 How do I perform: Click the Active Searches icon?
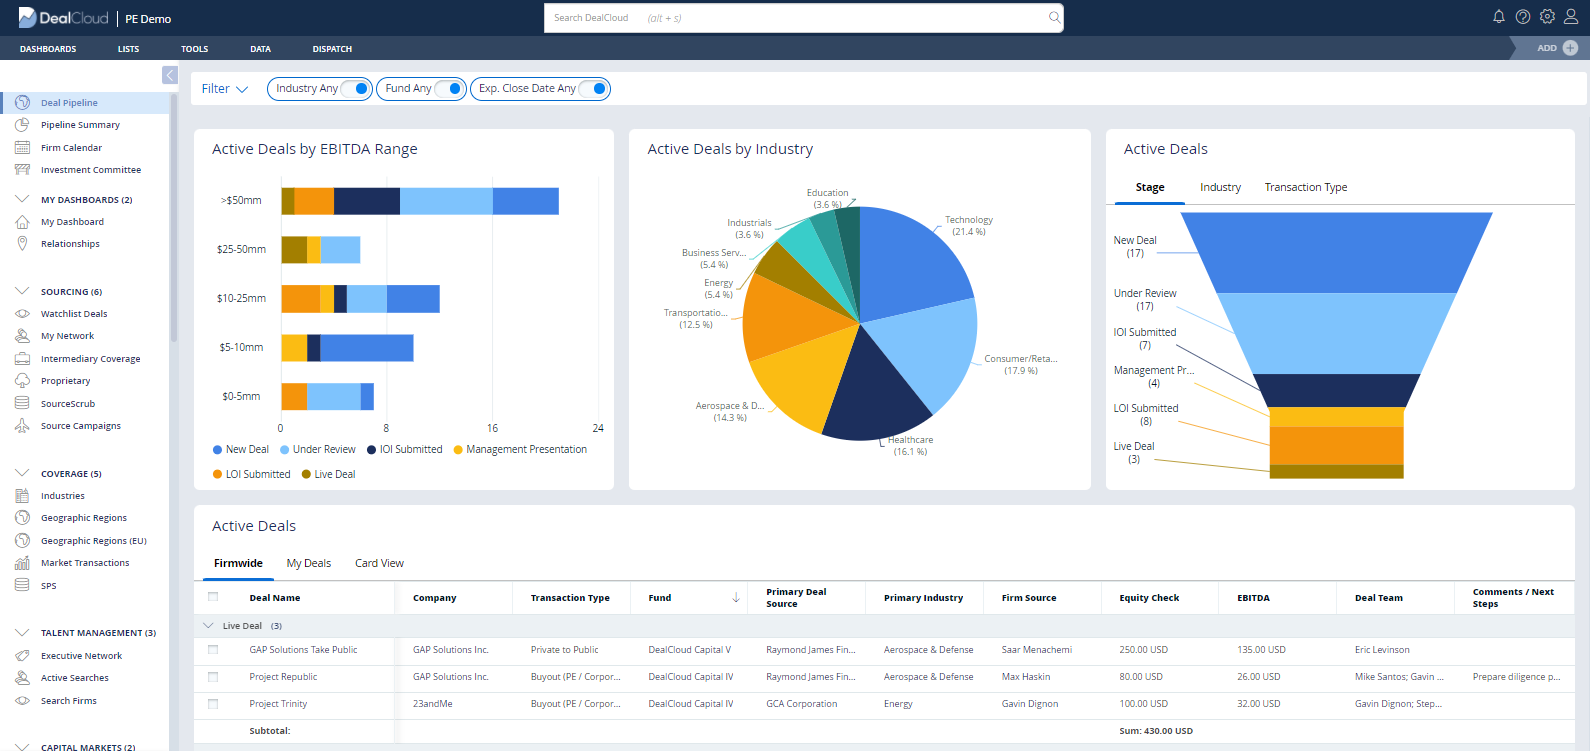(22, 678)
